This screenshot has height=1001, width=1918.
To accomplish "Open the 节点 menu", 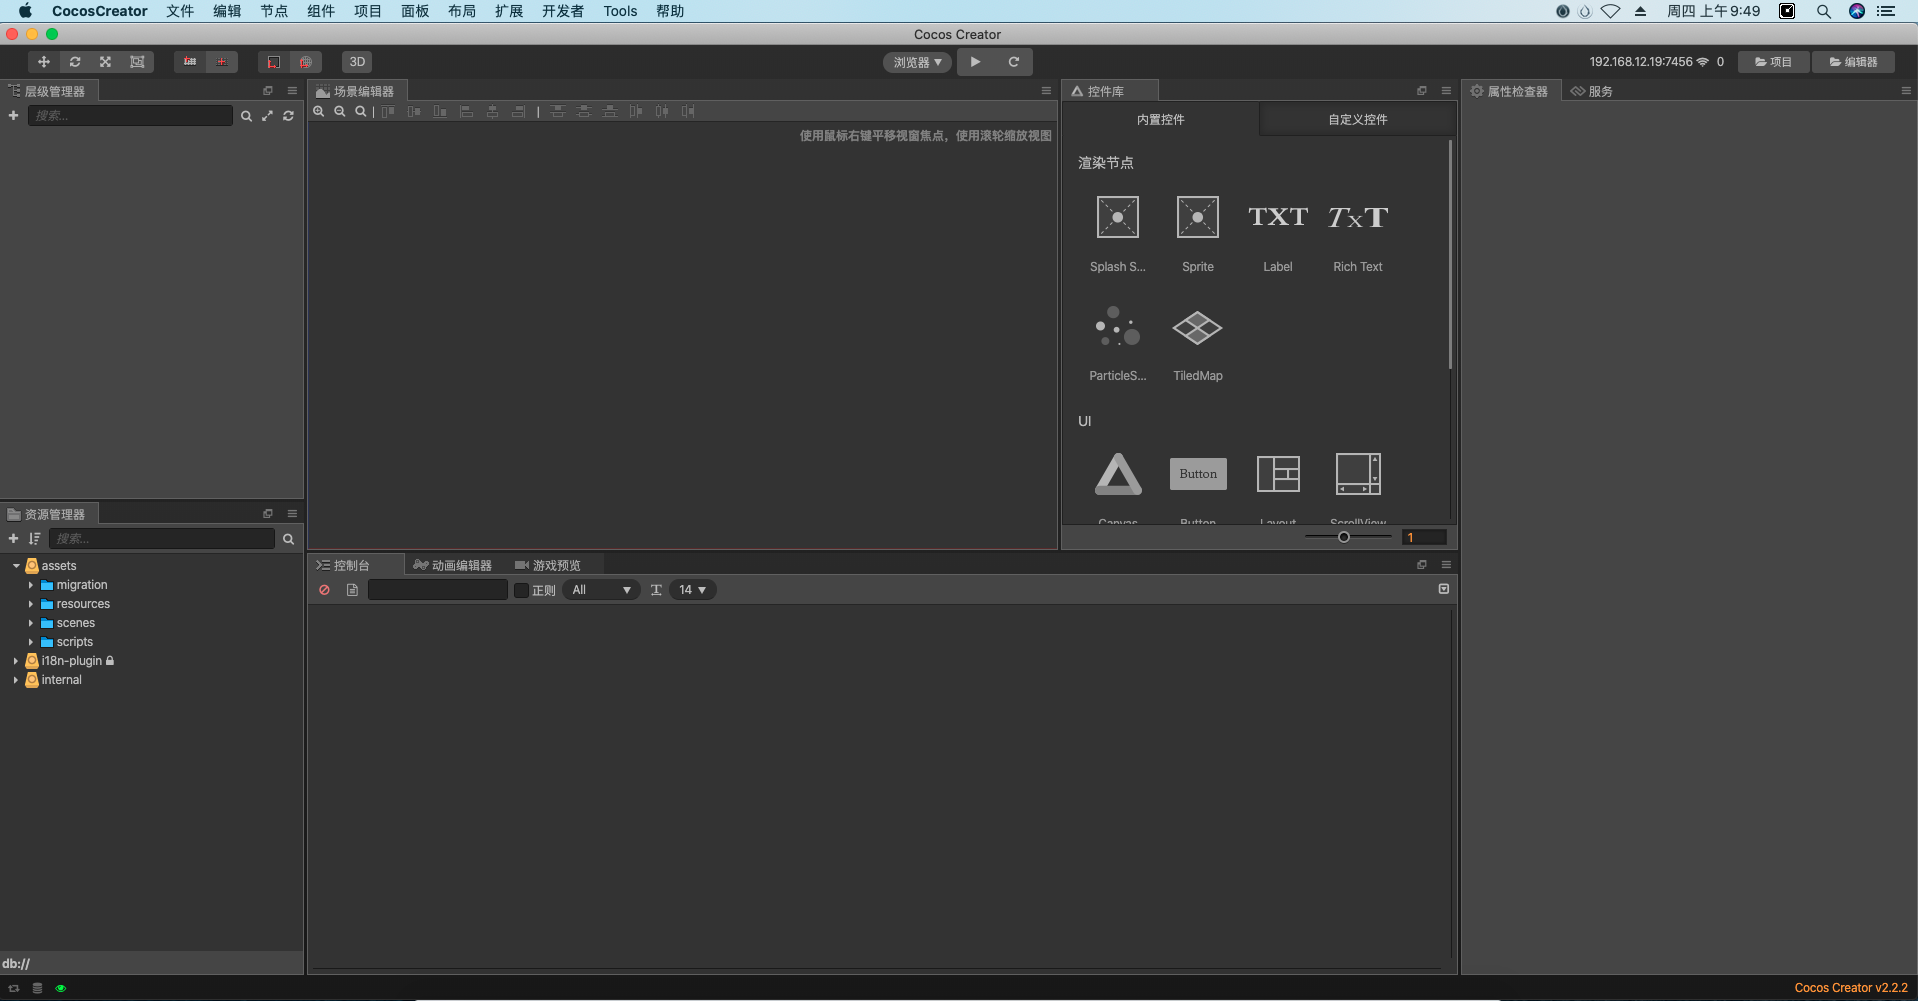I will (x=274, y=11).
